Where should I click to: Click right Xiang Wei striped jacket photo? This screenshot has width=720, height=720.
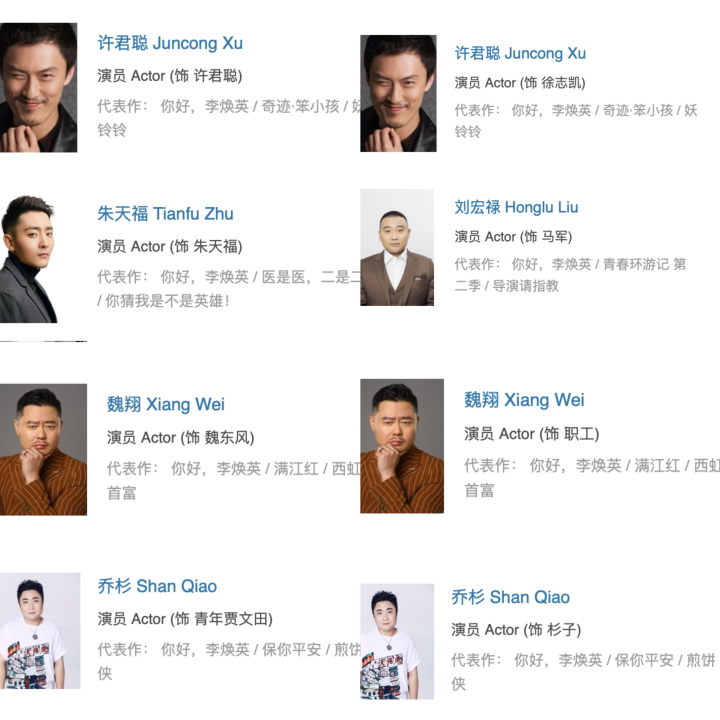pyautogui.click(x=402, y=446)
